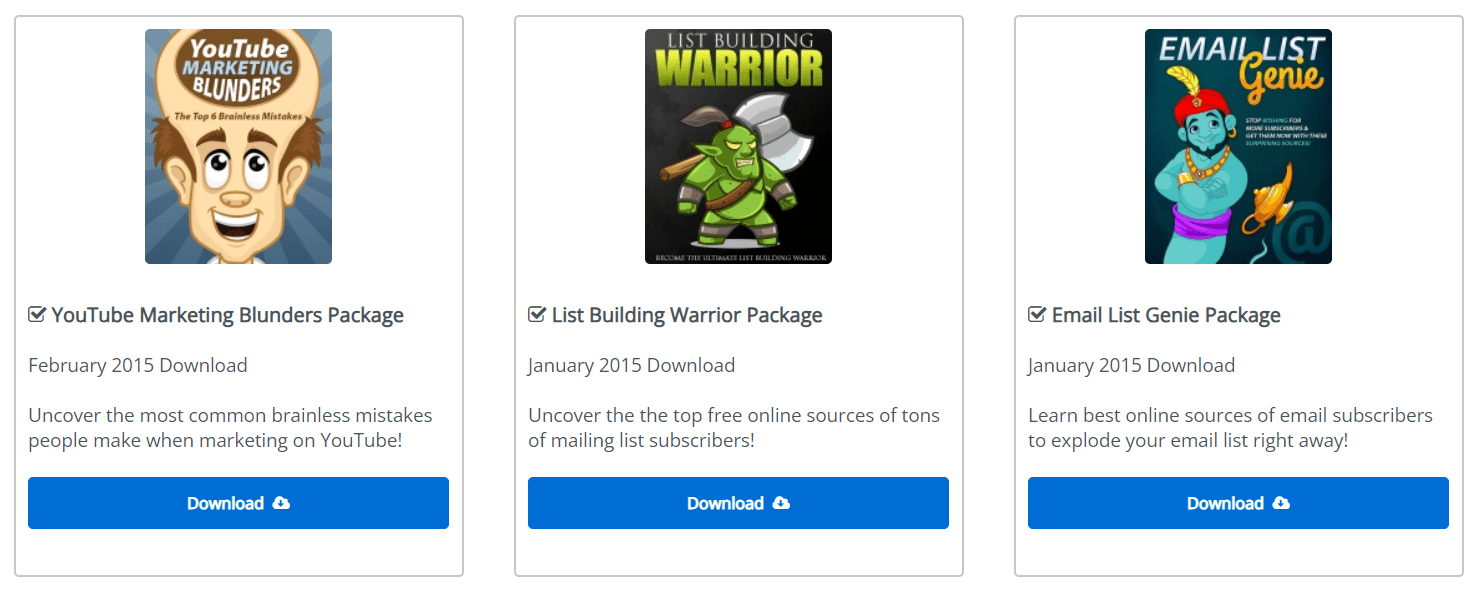Click the List Building Warrior Package title

point(687,315)
